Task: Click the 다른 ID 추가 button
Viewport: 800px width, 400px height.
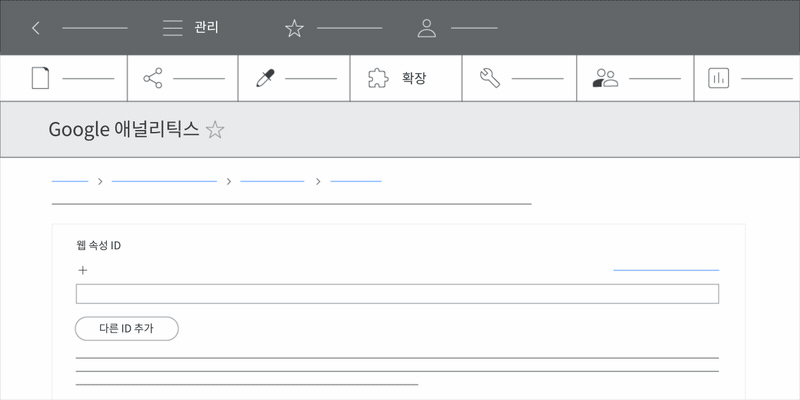Action: [x=127, y=329]
